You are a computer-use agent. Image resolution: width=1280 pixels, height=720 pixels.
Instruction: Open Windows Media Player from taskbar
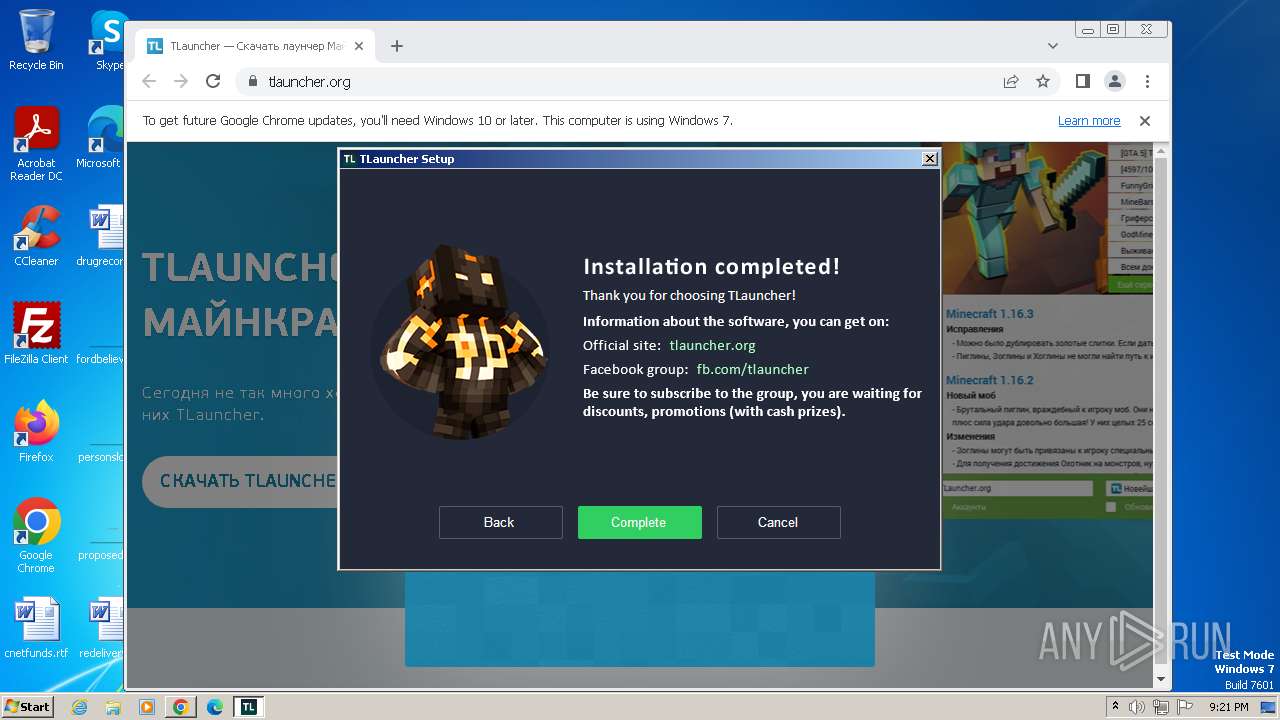[x=147, y=707]
